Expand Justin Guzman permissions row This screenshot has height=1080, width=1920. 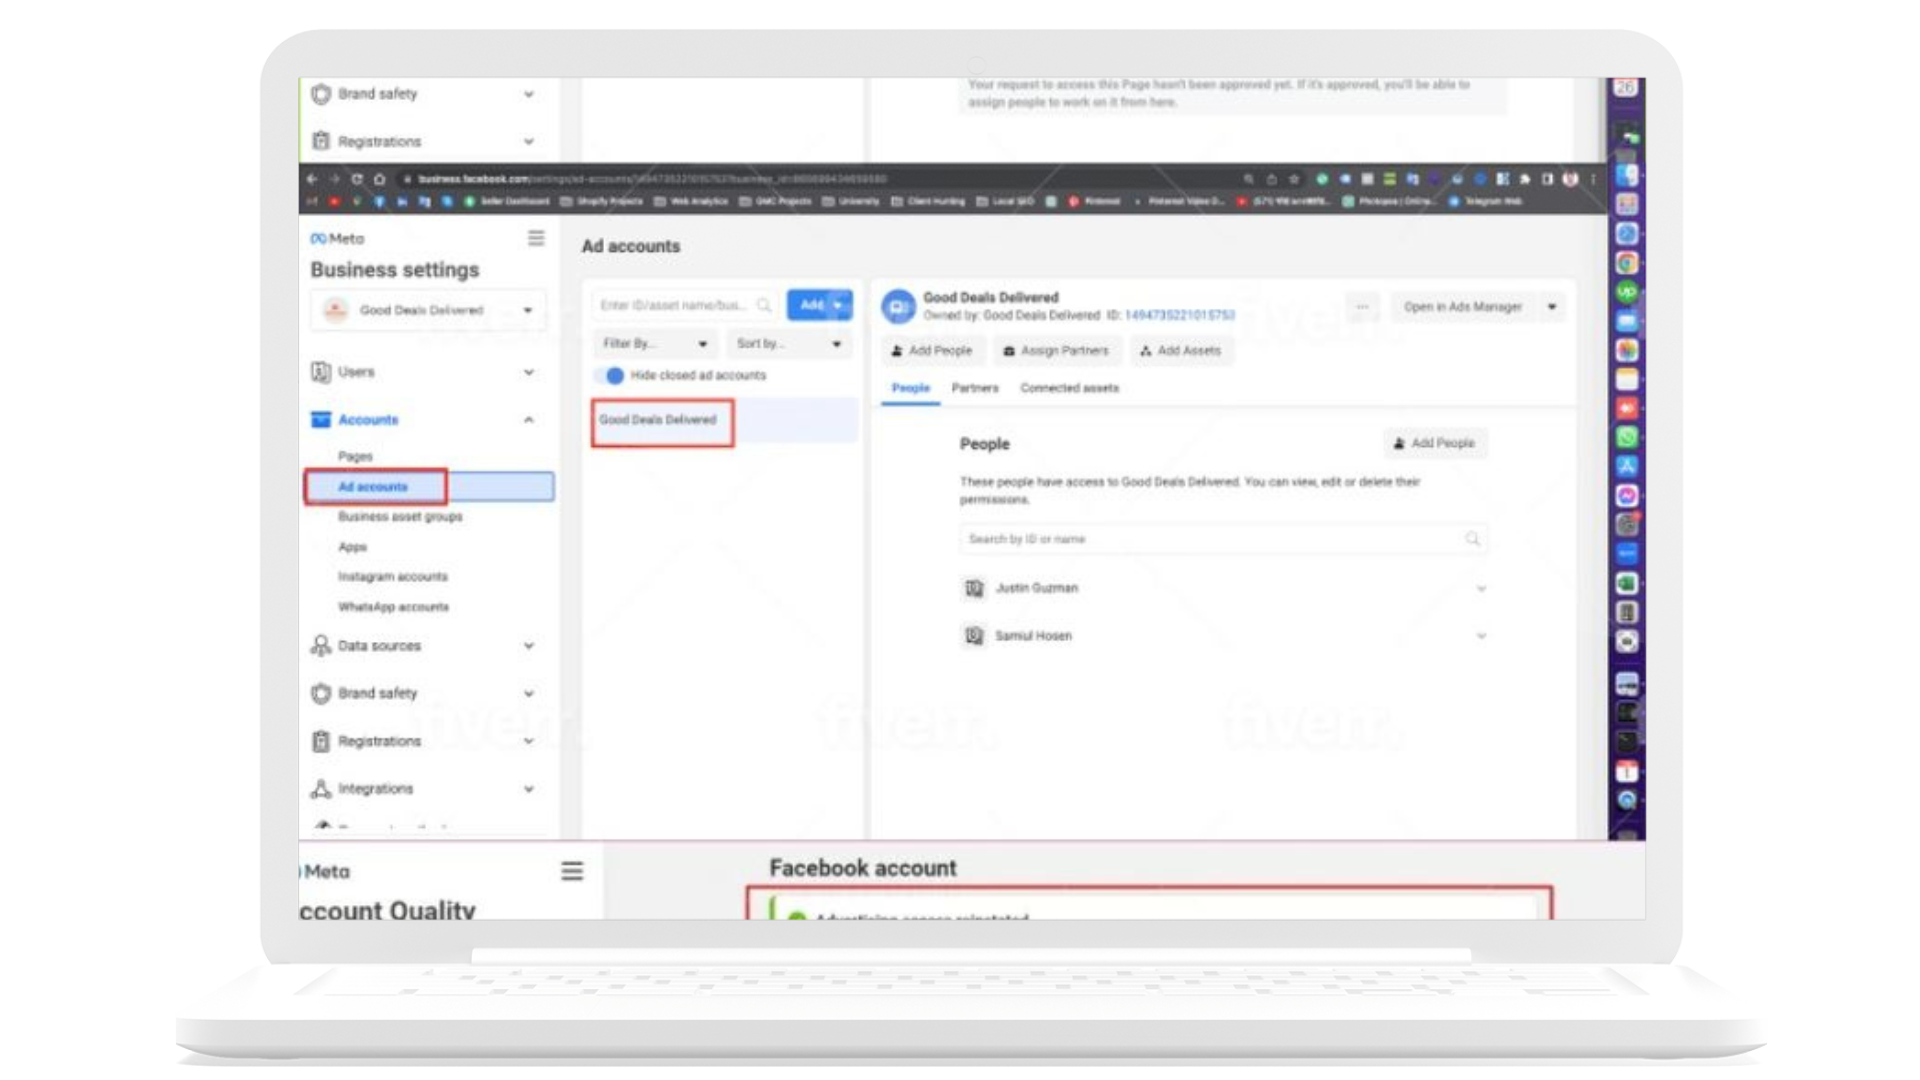pyautogui.click(x=1481, y=588)
